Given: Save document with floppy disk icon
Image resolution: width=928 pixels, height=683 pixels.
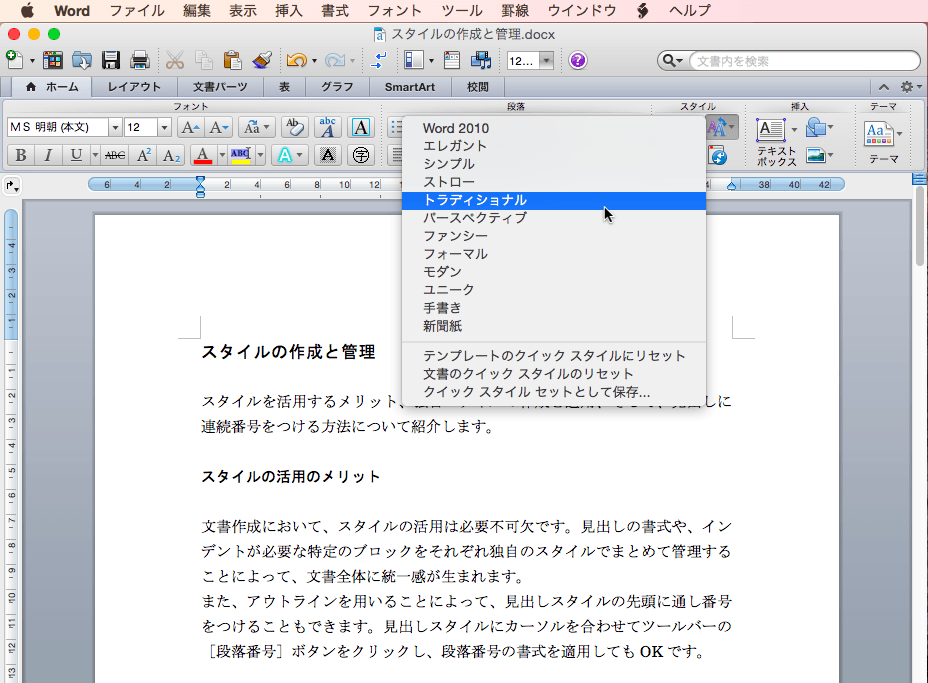Looking at the screenshot, I should tap(111, 60).
